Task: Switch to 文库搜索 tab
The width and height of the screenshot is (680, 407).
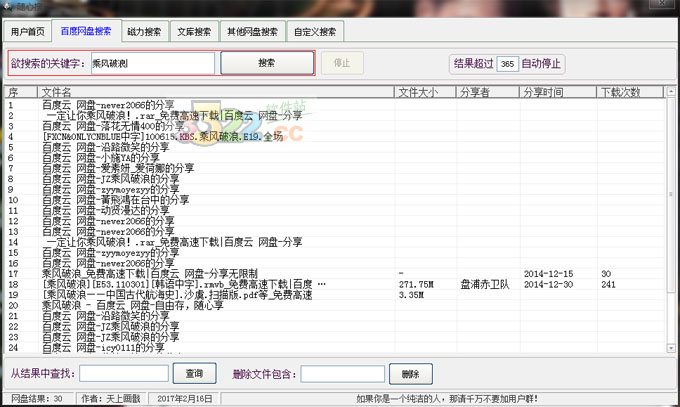Action: pos(194,31)
